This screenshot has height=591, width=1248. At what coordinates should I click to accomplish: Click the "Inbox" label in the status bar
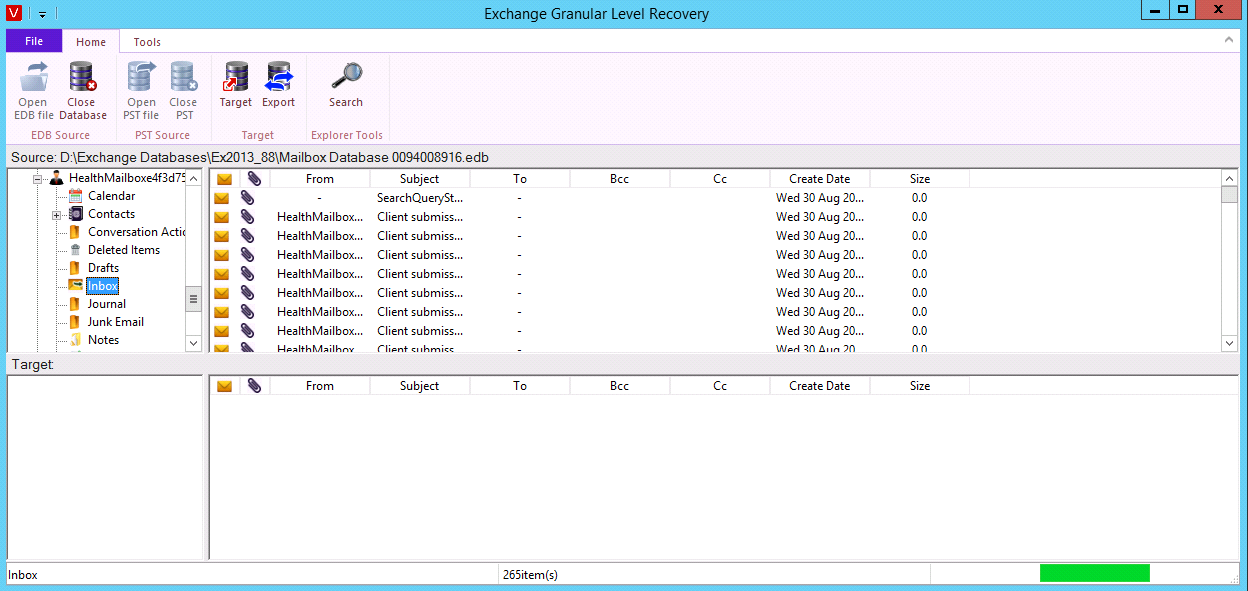coord(23,575)
